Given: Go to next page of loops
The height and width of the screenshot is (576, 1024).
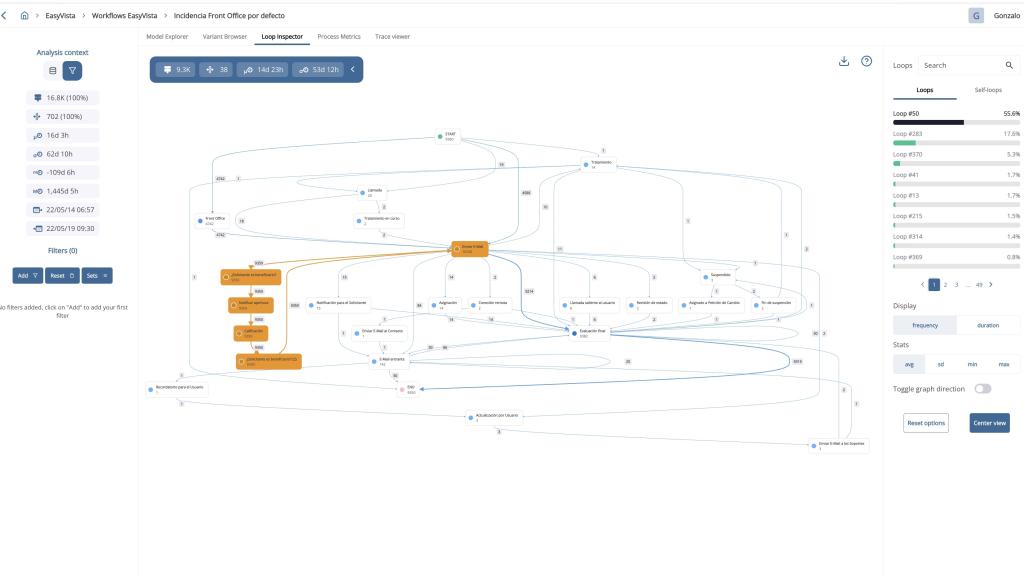Looking at the screenshot, I should tap(990, 285).
